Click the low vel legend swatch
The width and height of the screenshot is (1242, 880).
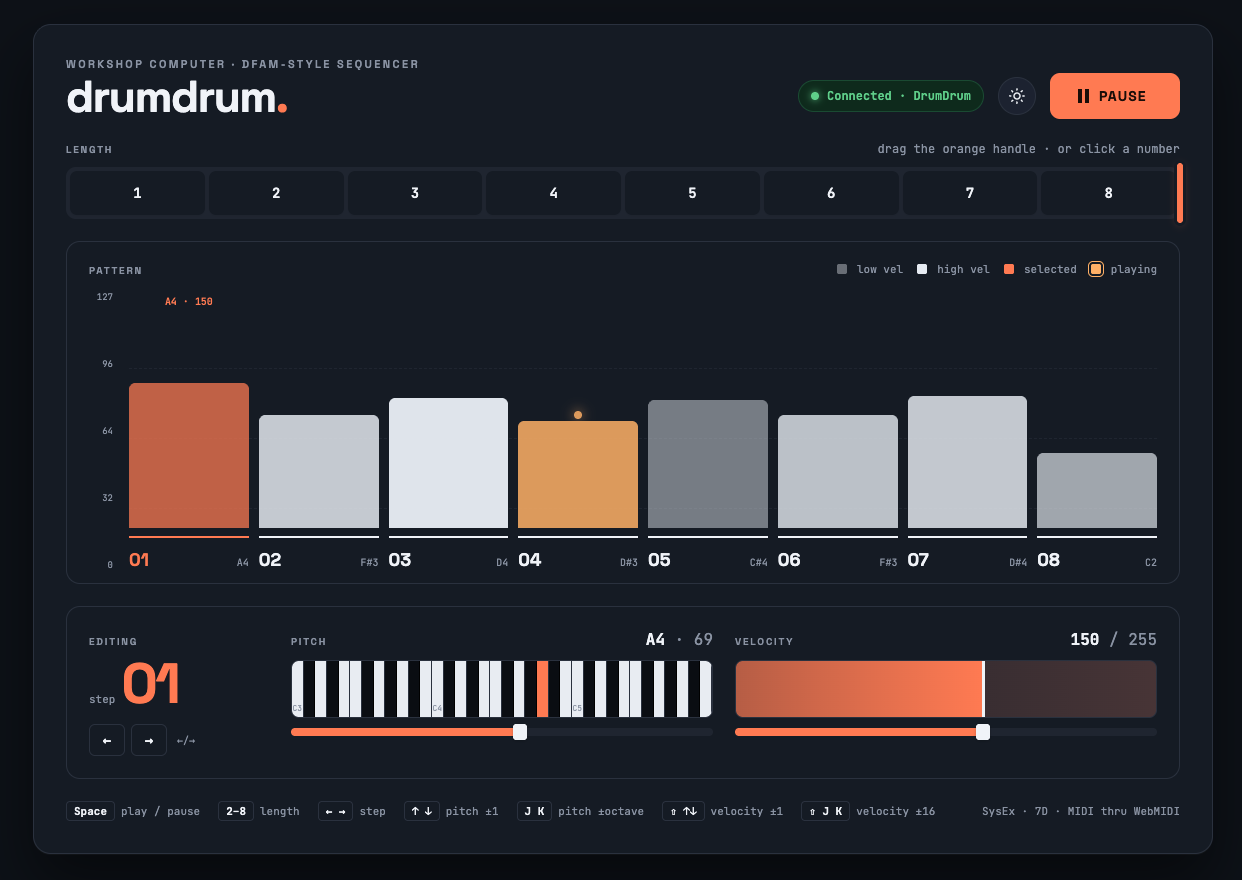842,269
